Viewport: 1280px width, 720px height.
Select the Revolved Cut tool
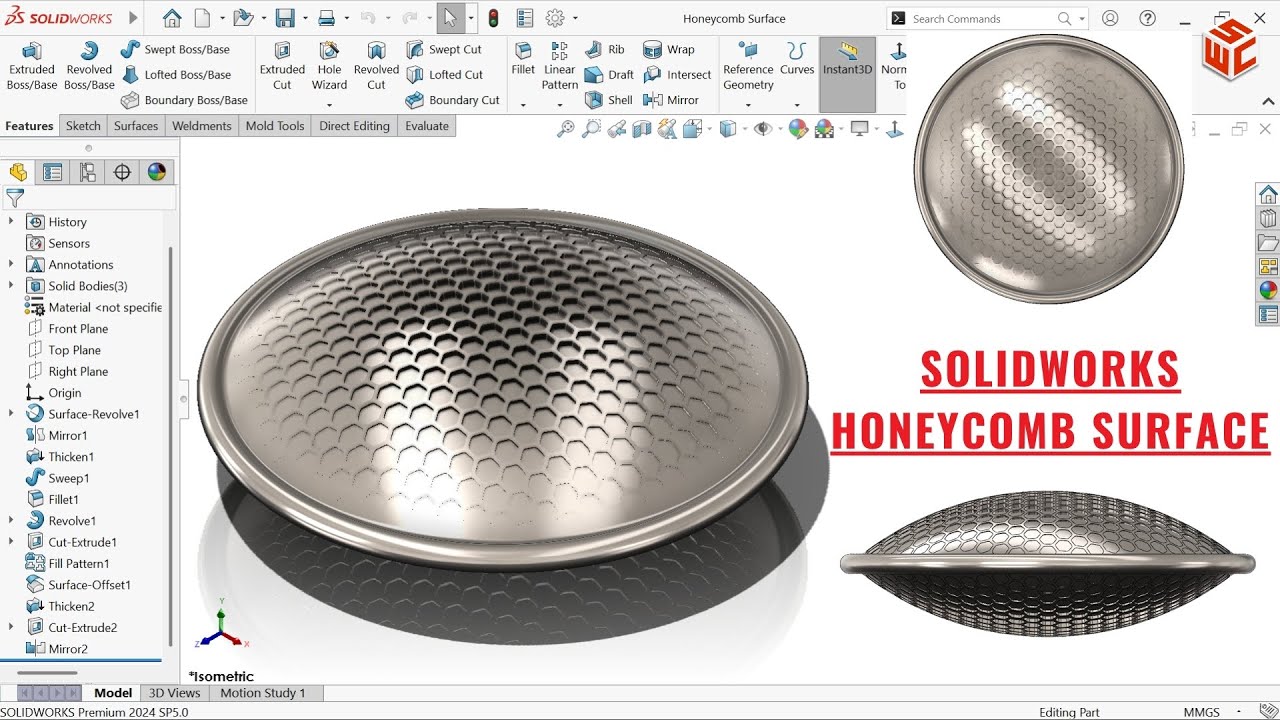coord(376,67)
